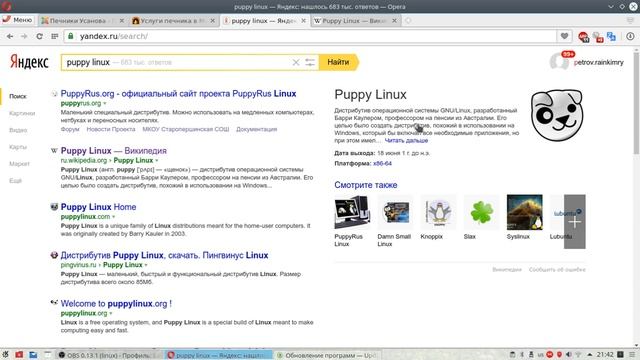Open Обновление программ taskbar window

pos(327,355)
